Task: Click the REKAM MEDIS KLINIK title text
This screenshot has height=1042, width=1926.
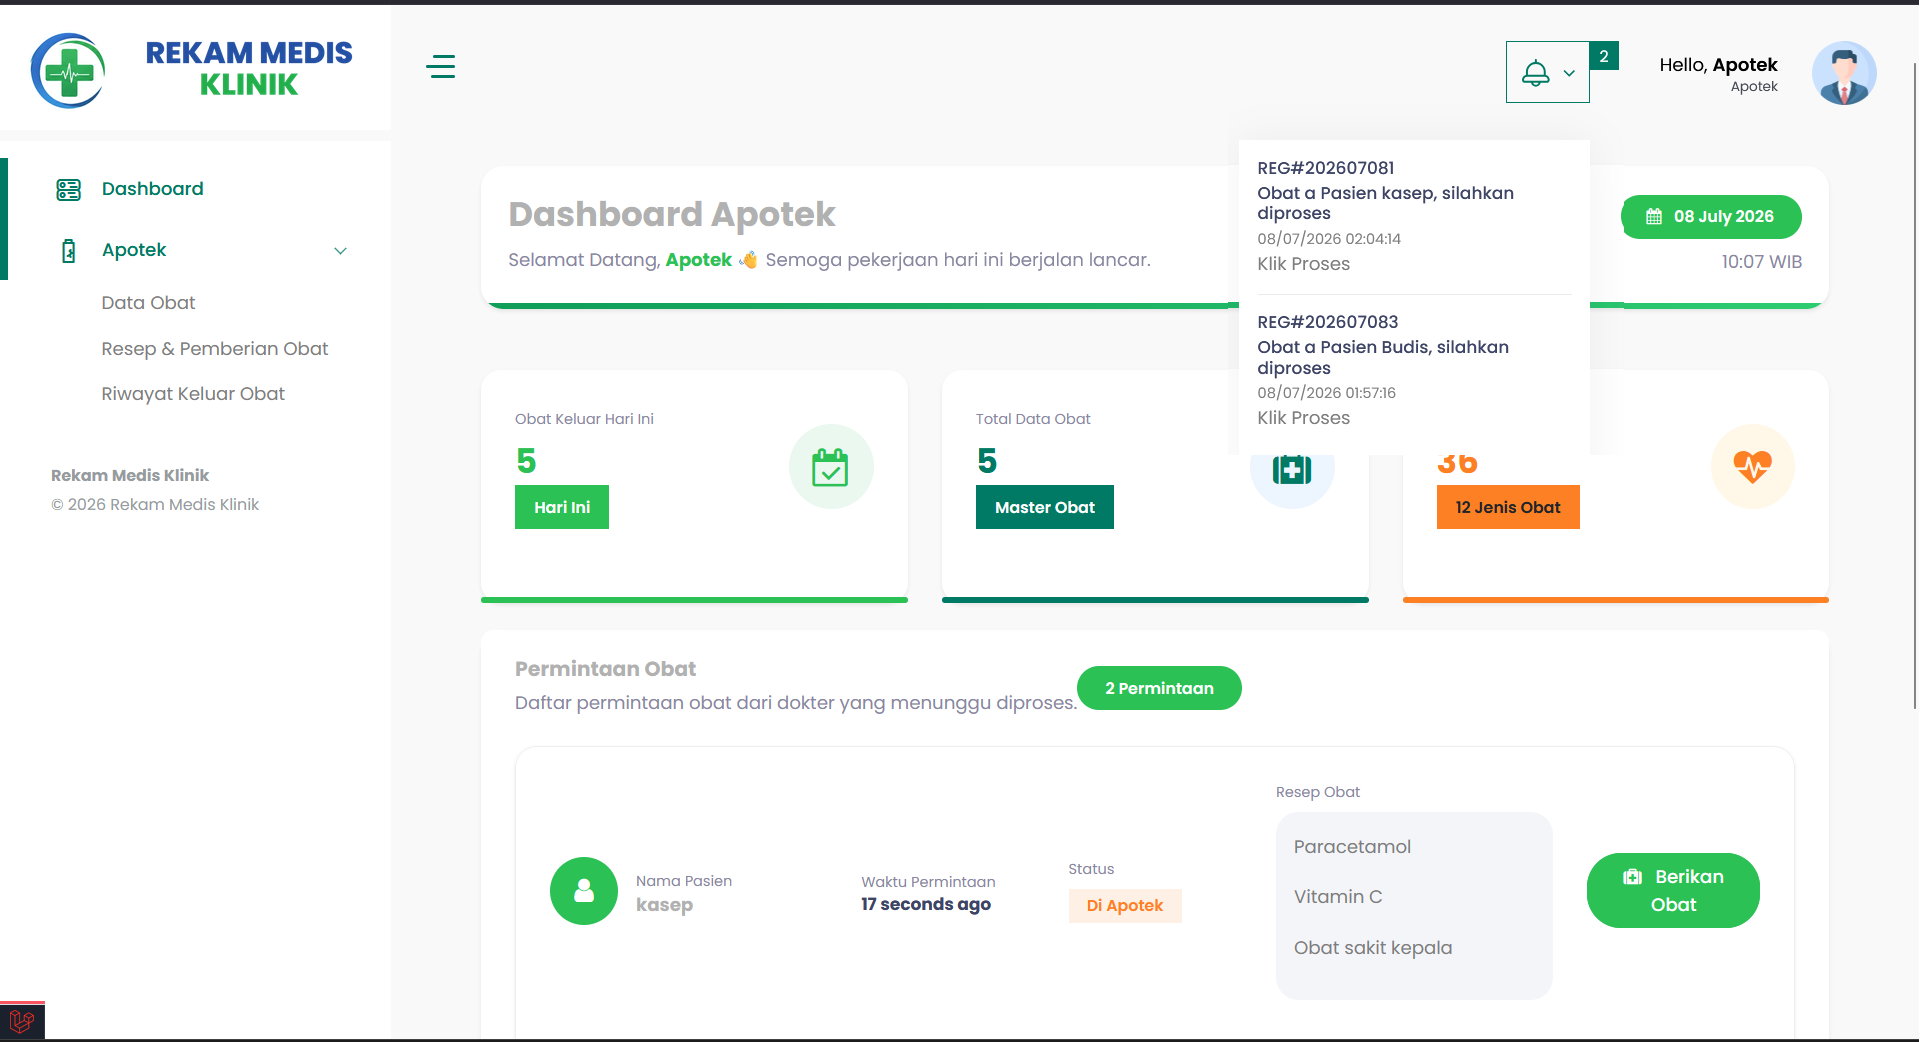Action: point(249,68)
